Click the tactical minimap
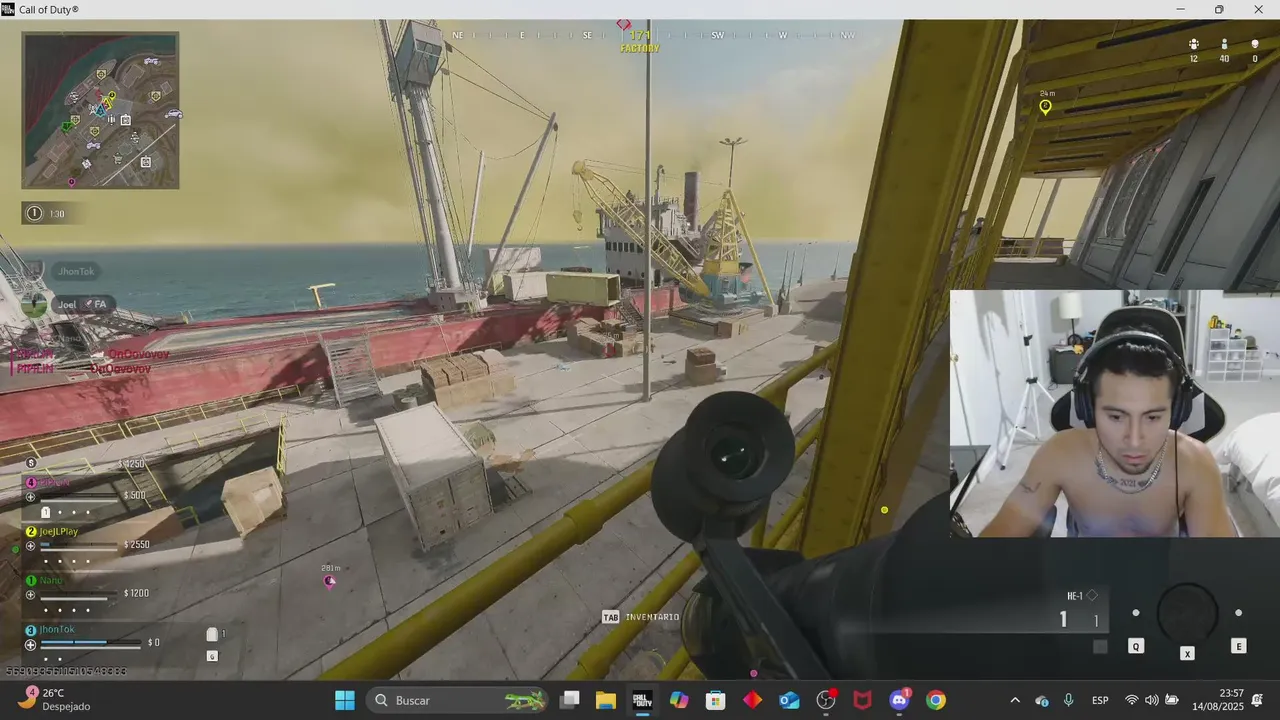The height and width of the screenshot is (720, 1280). (x=100, y=110)
